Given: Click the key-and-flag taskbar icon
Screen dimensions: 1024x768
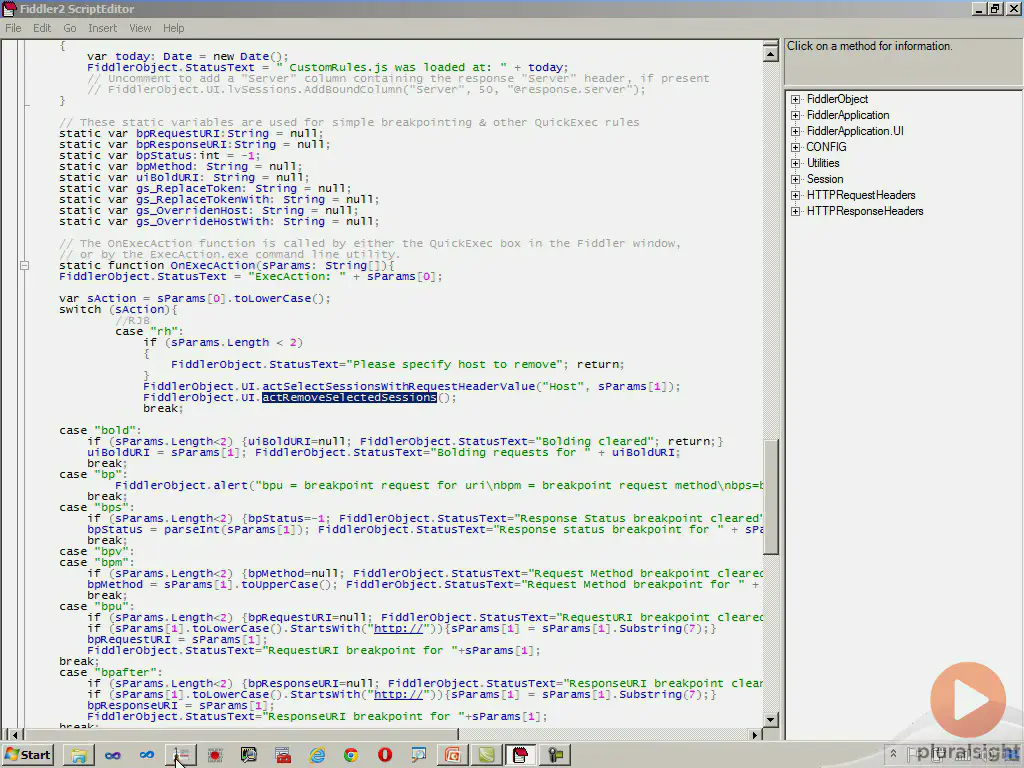Looking at the screenshot, I should [554, 755].
